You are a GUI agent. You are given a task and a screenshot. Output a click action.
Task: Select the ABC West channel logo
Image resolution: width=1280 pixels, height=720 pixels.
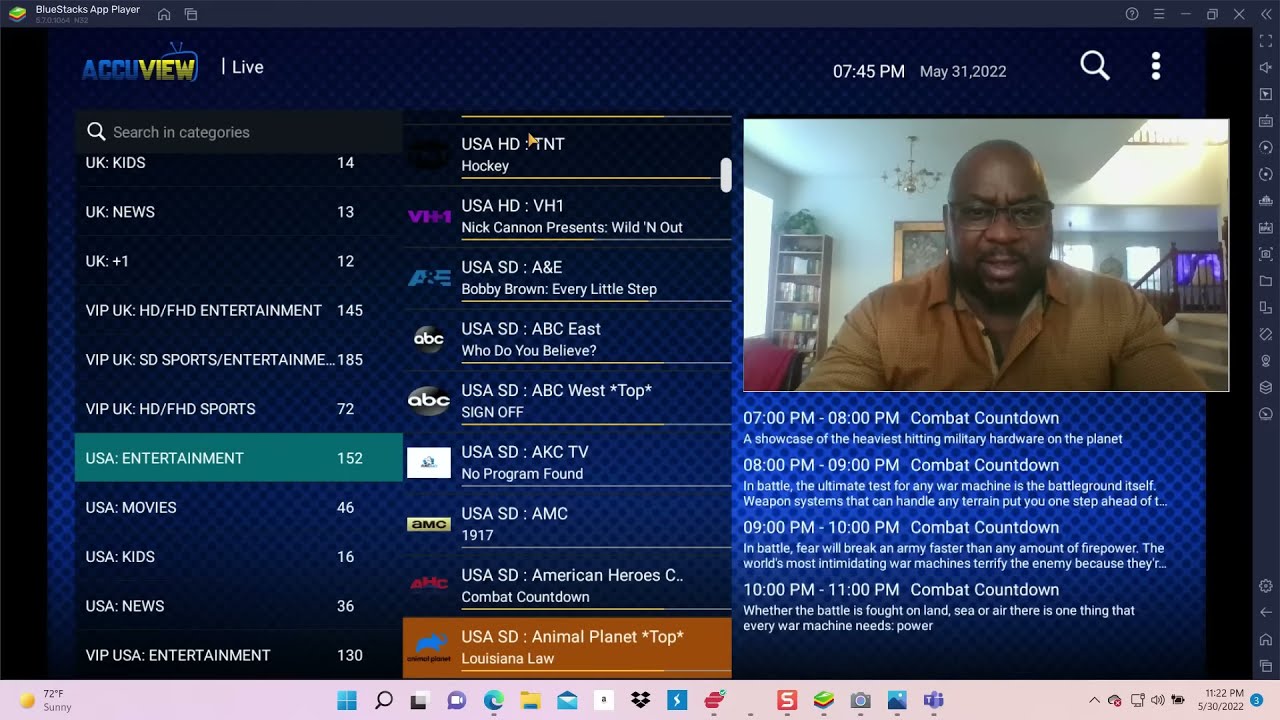(x=429, y=401)
